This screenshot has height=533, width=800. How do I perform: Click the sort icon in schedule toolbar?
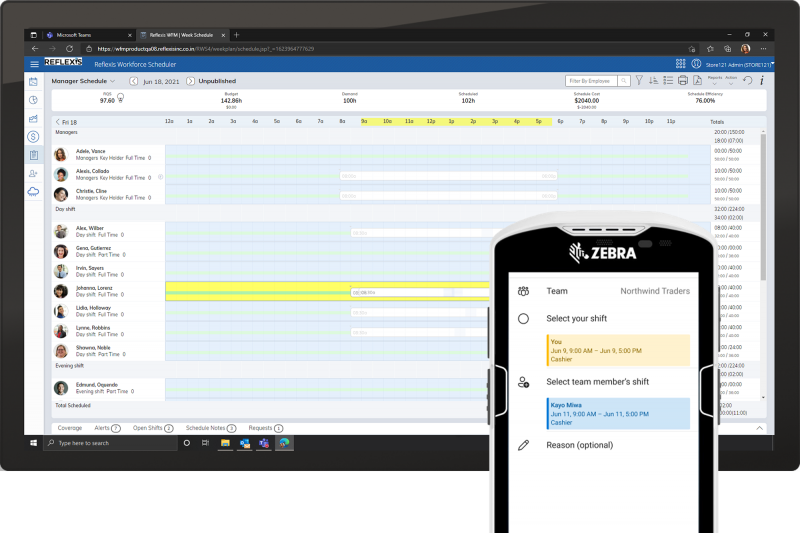[653, 81]
